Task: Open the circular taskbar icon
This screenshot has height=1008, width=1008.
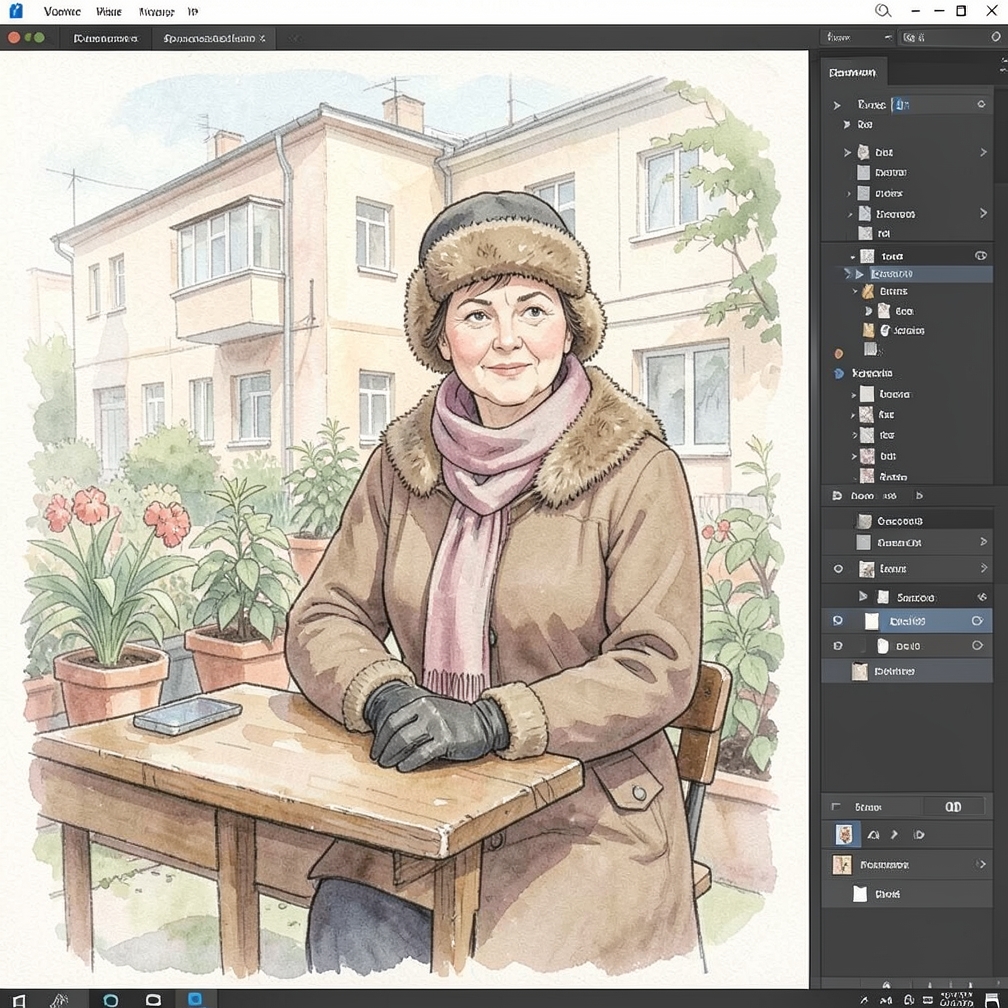Action: point(111,1000)
